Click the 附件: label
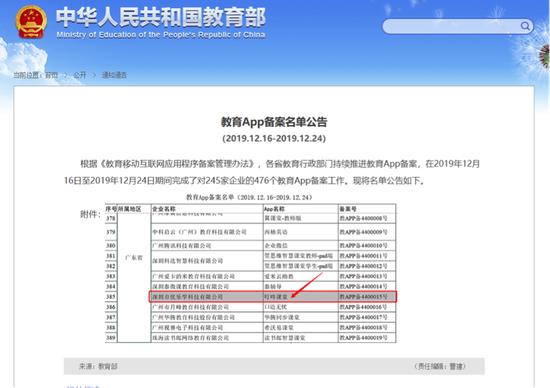Image resolution: width=550 pixels, height=388 pixels. click(x=90, y=214)
